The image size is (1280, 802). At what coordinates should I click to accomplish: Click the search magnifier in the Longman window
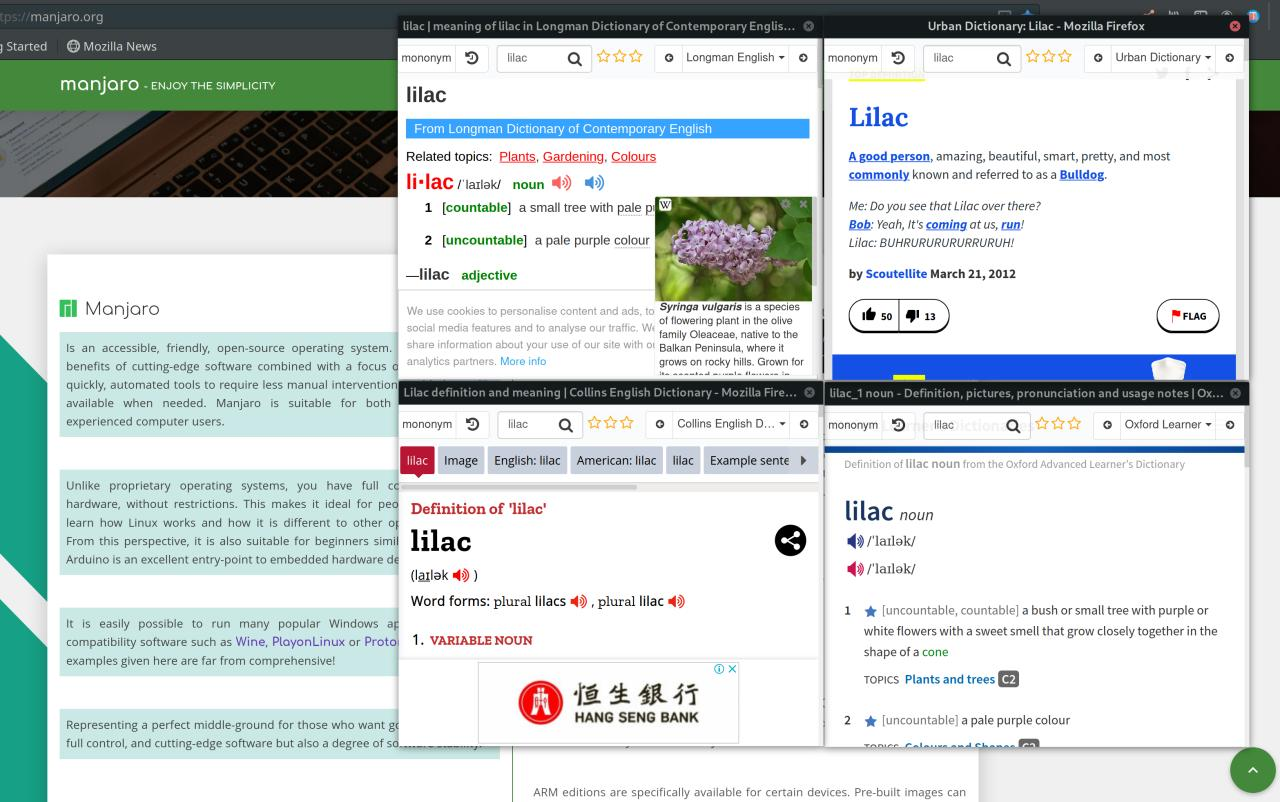575,58
